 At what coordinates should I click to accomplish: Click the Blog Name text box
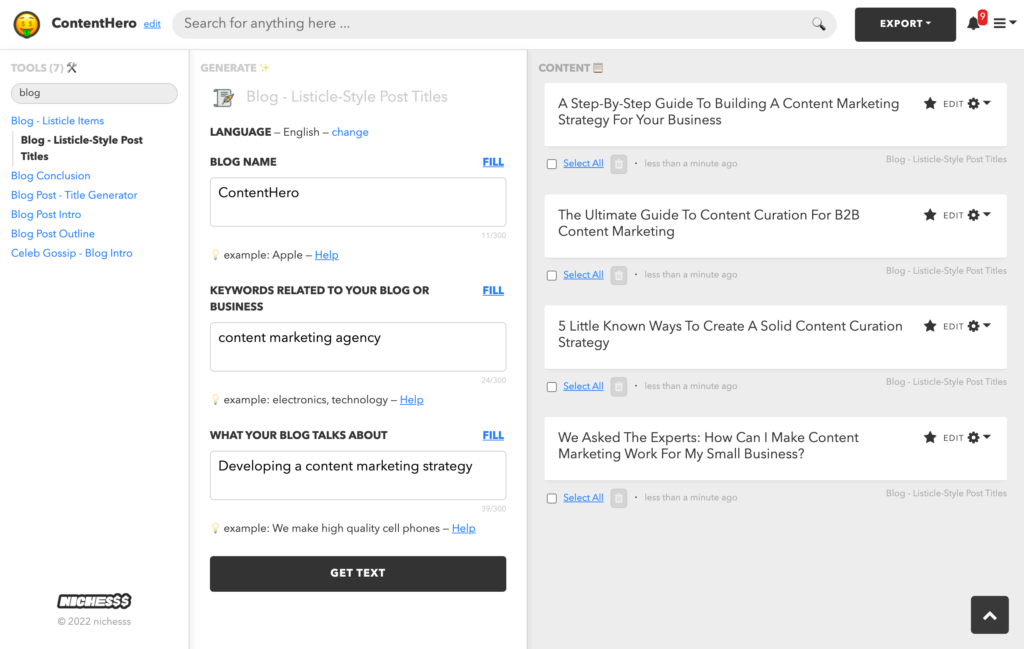click(x=358, y=202)
